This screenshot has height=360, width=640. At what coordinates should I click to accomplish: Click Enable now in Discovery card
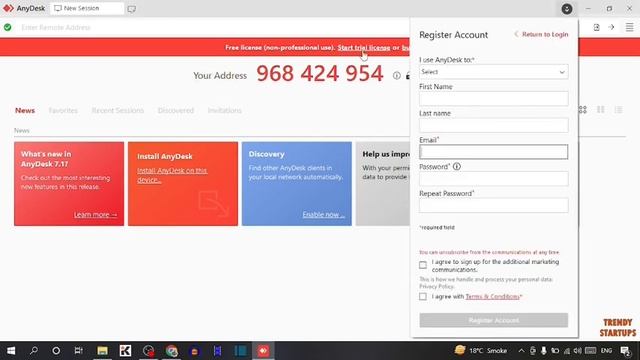(323, 215)
